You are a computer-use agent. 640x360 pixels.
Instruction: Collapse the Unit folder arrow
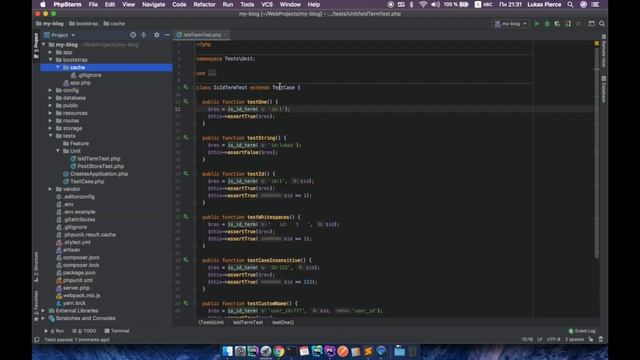[x=58, y=151]
